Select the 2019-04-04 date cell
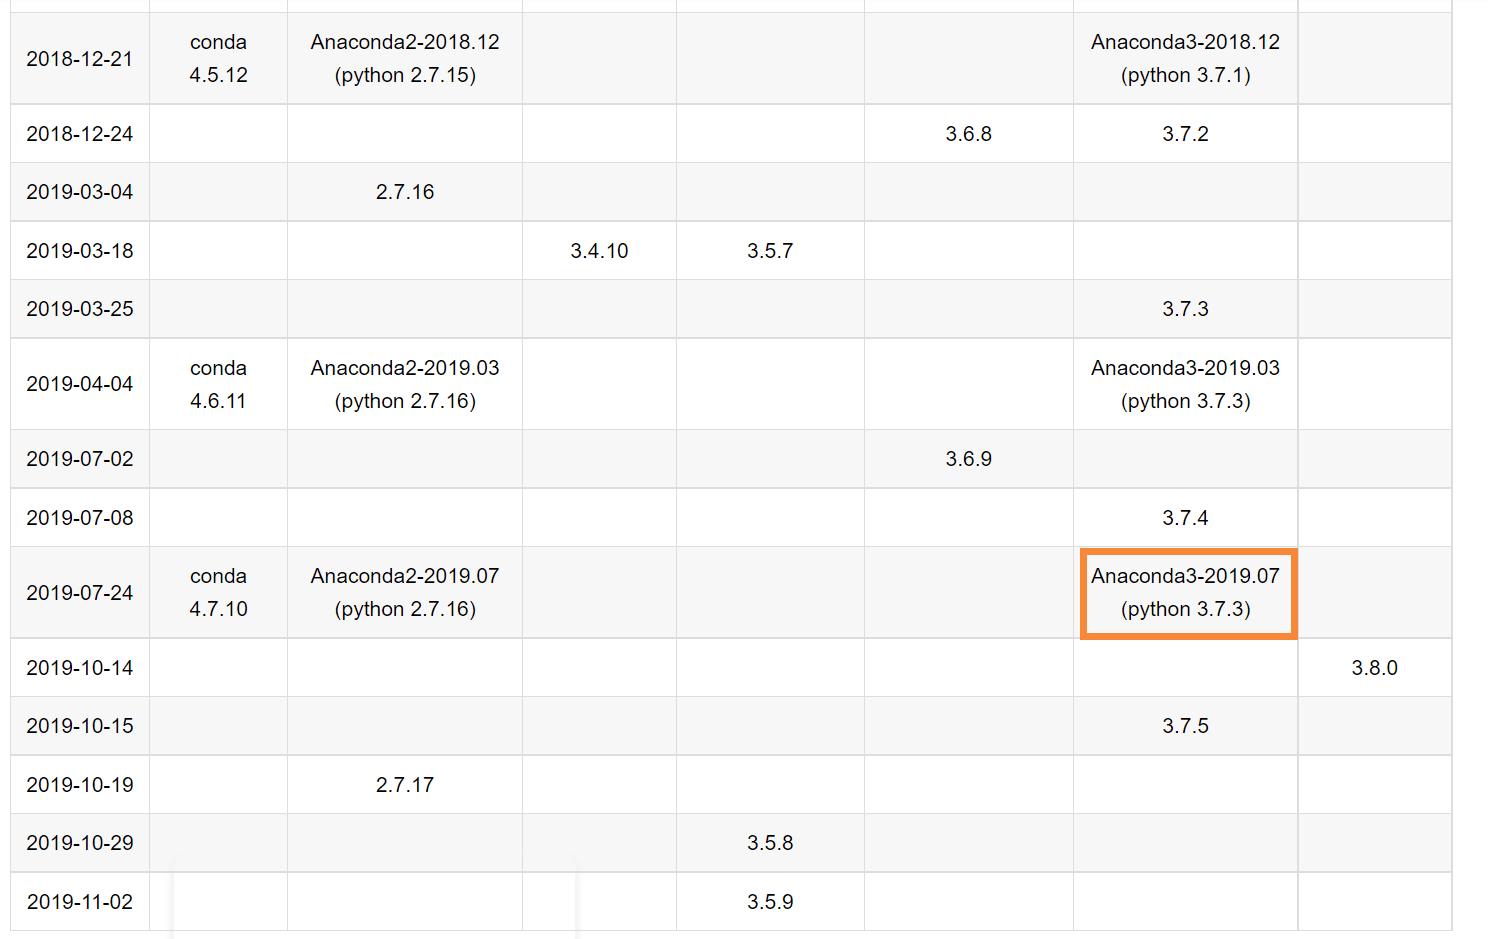Image resolution: width=1488 pixels, height=939 pixels. [x=80, y=384]
